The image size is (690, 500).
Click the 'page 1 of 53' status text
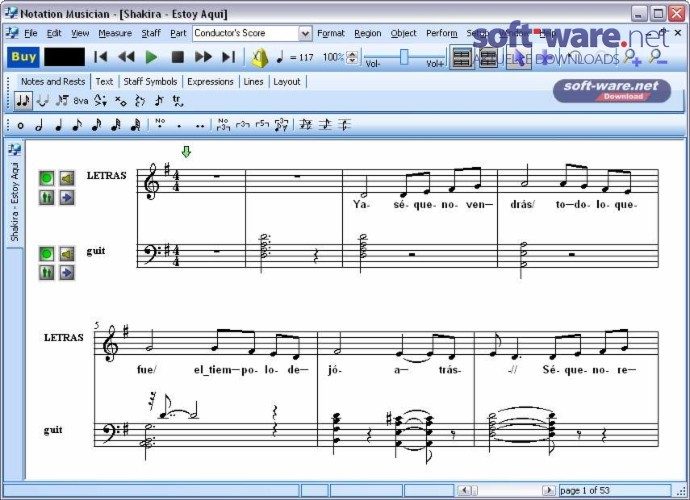pos(584,490)
